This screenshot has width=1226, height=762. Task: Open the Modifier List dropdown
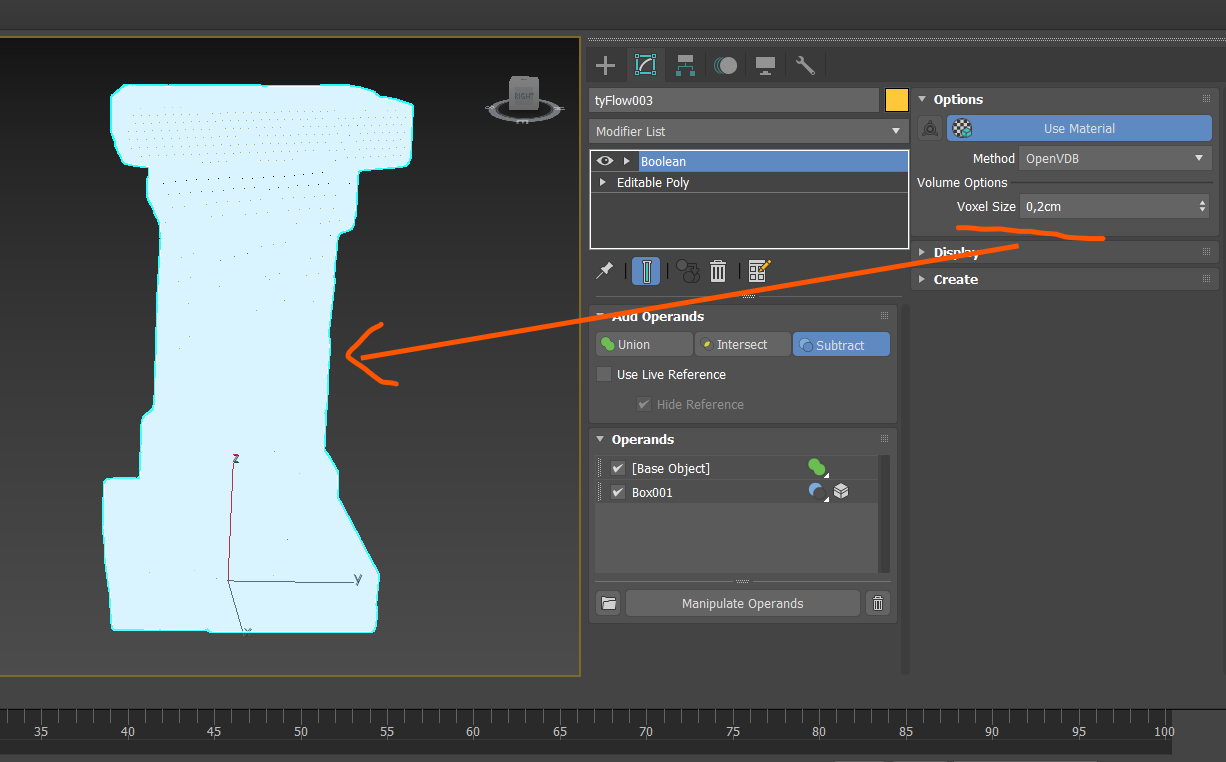click(748, 131)
